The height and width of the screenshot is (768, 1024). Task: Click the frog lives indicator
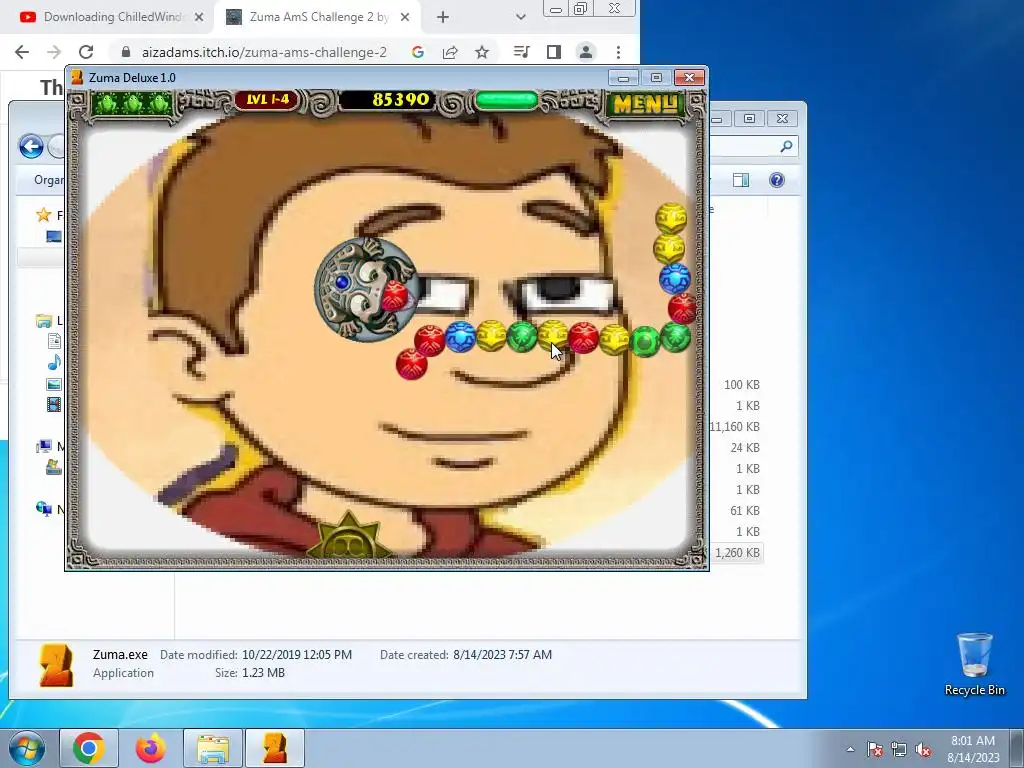133,103
